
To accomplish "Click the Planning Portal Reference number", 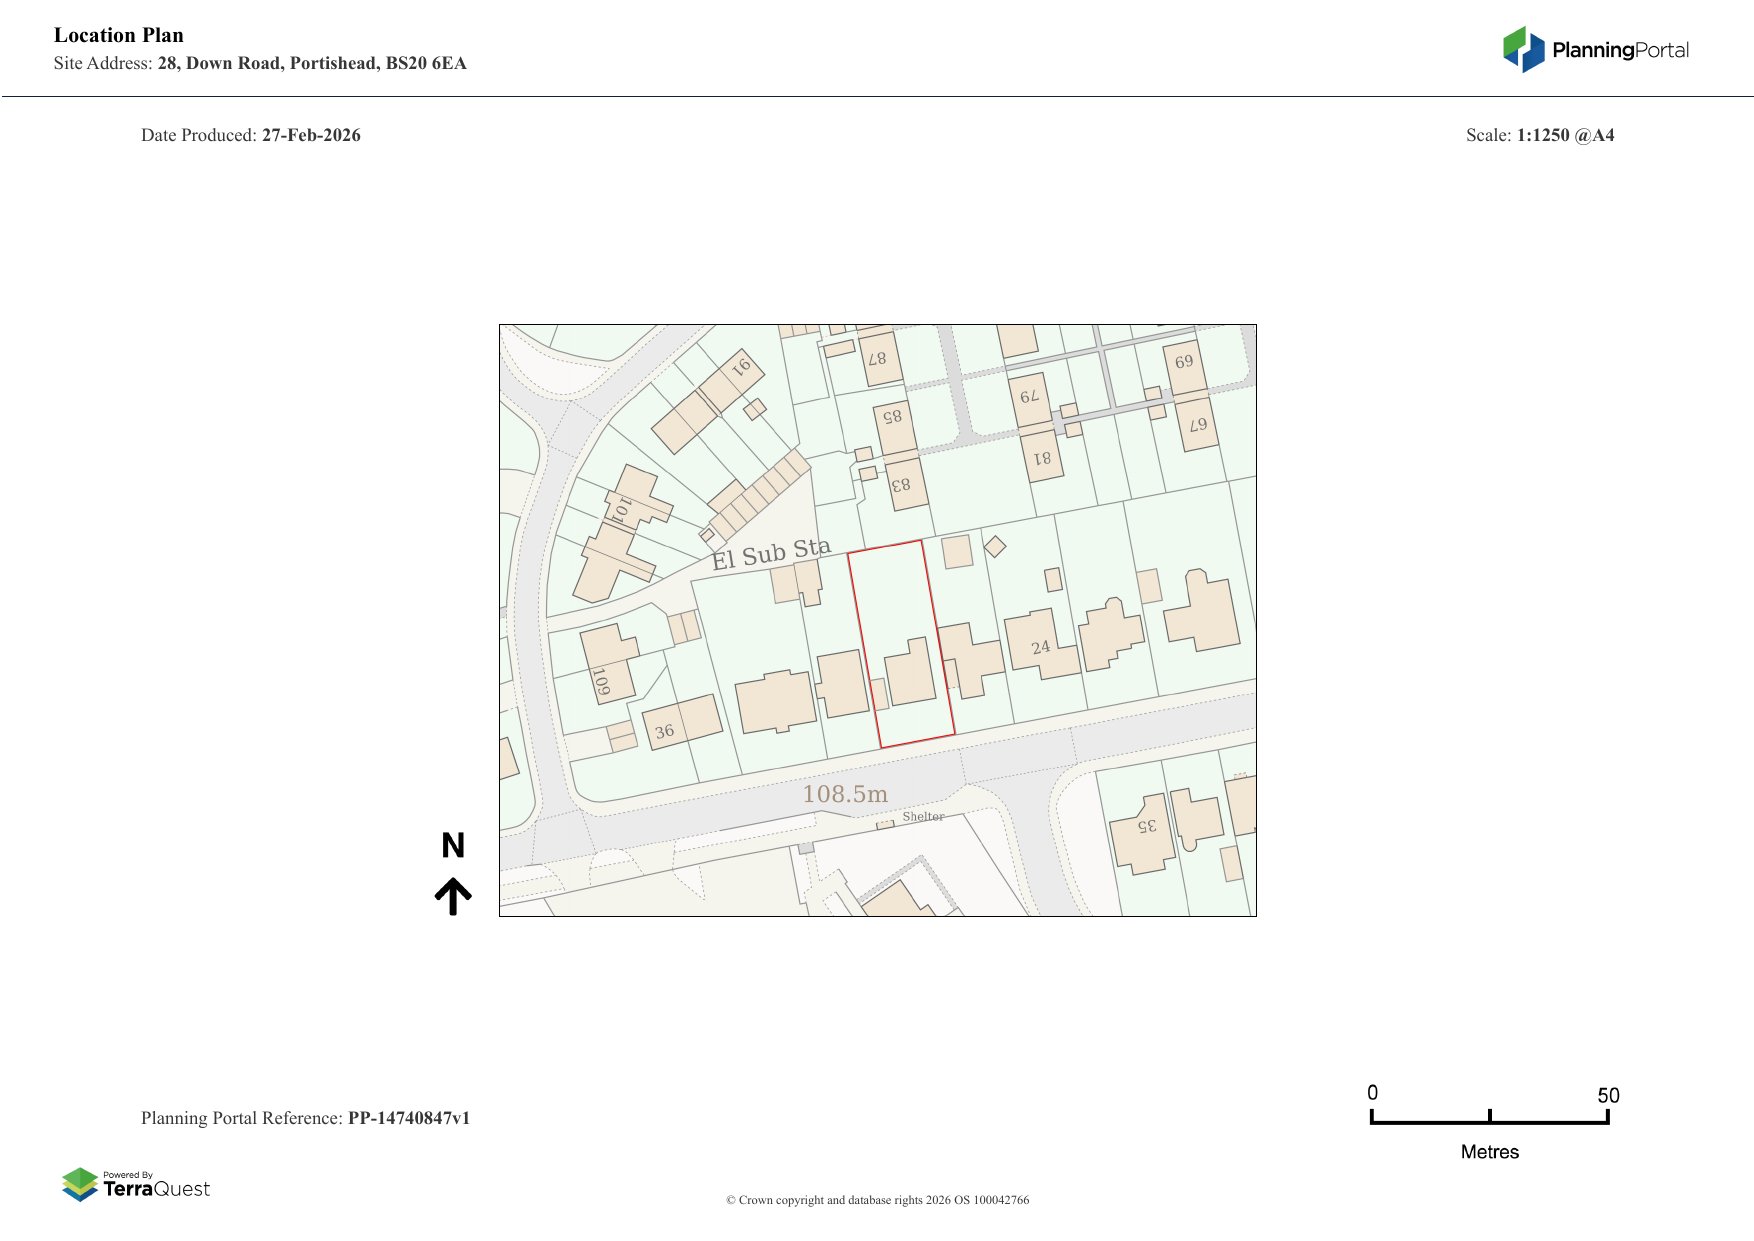I will (x=408, y=1118).
